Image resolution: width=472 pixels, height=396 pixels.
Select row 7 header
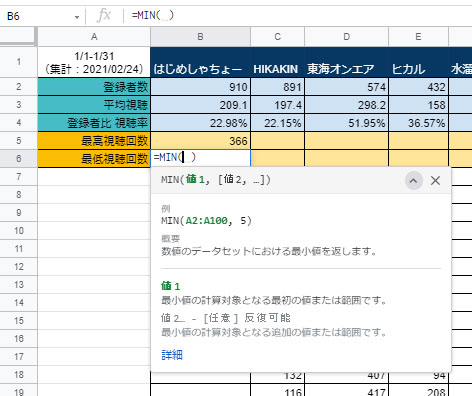pyautogui.click(x=19, y=177)
